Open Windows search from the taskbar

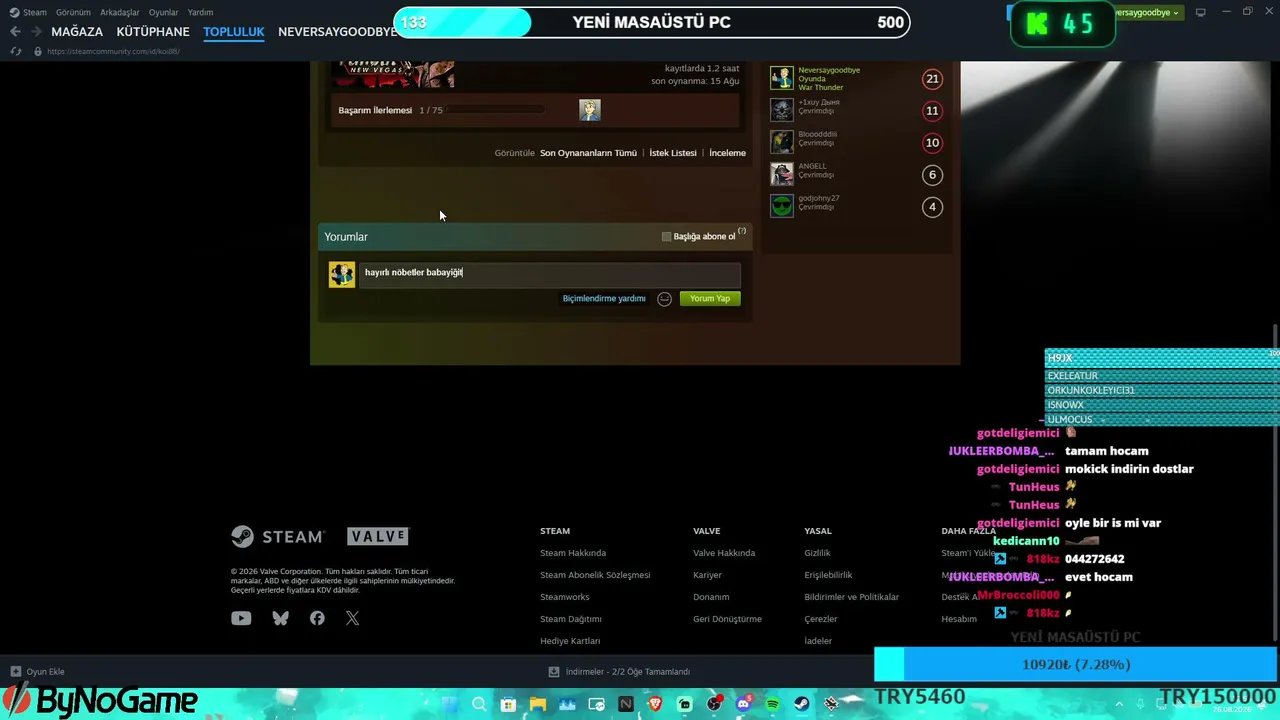click(479, 704)
